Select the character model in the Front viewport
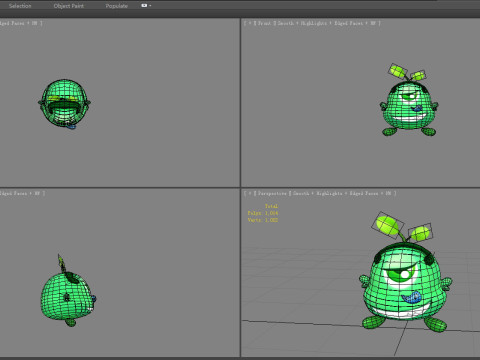 (409, 108)
